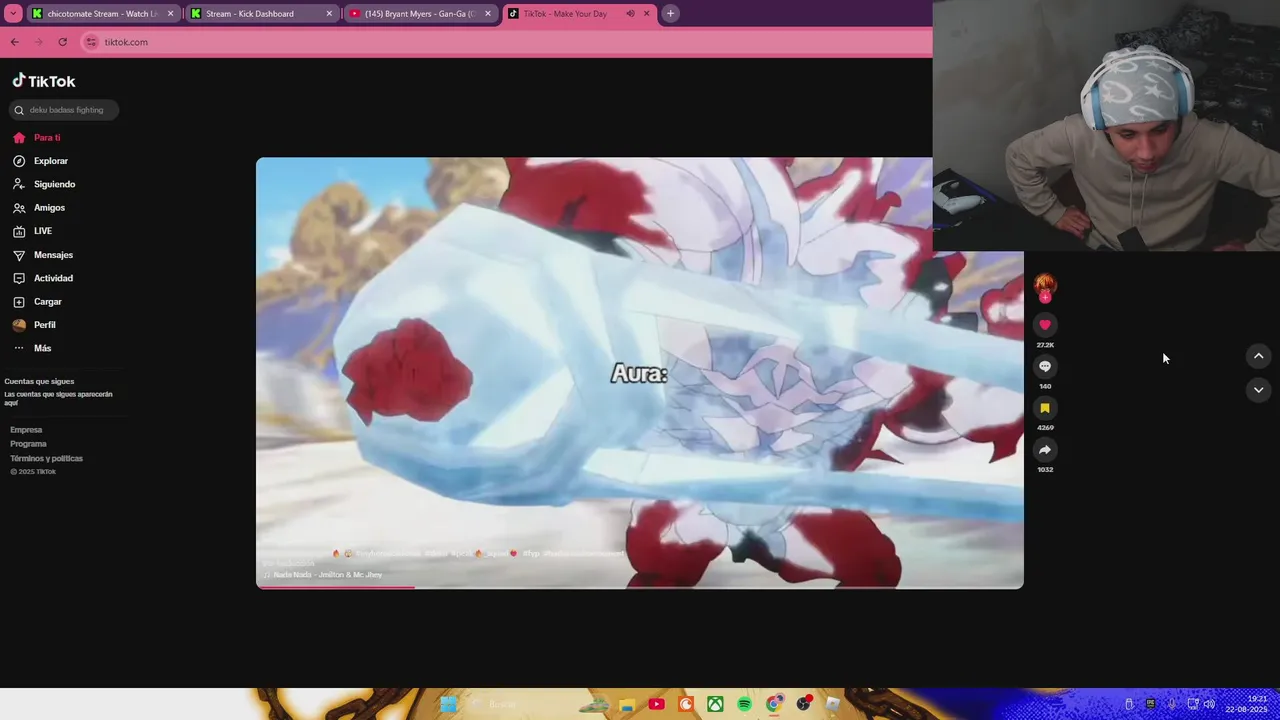This screenshot has width=1280, height=720.
Task: Open the Perfil page
Action: tap(45, 325)
